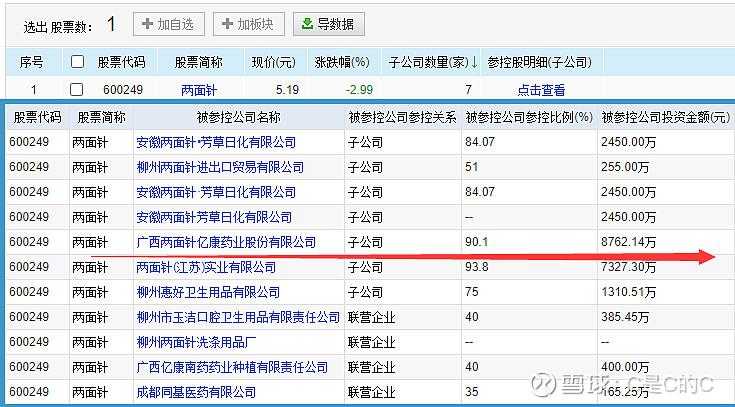This screenshot has width=735, height=407.
Task: Click the change value -2.99
Action: point(359,90)
